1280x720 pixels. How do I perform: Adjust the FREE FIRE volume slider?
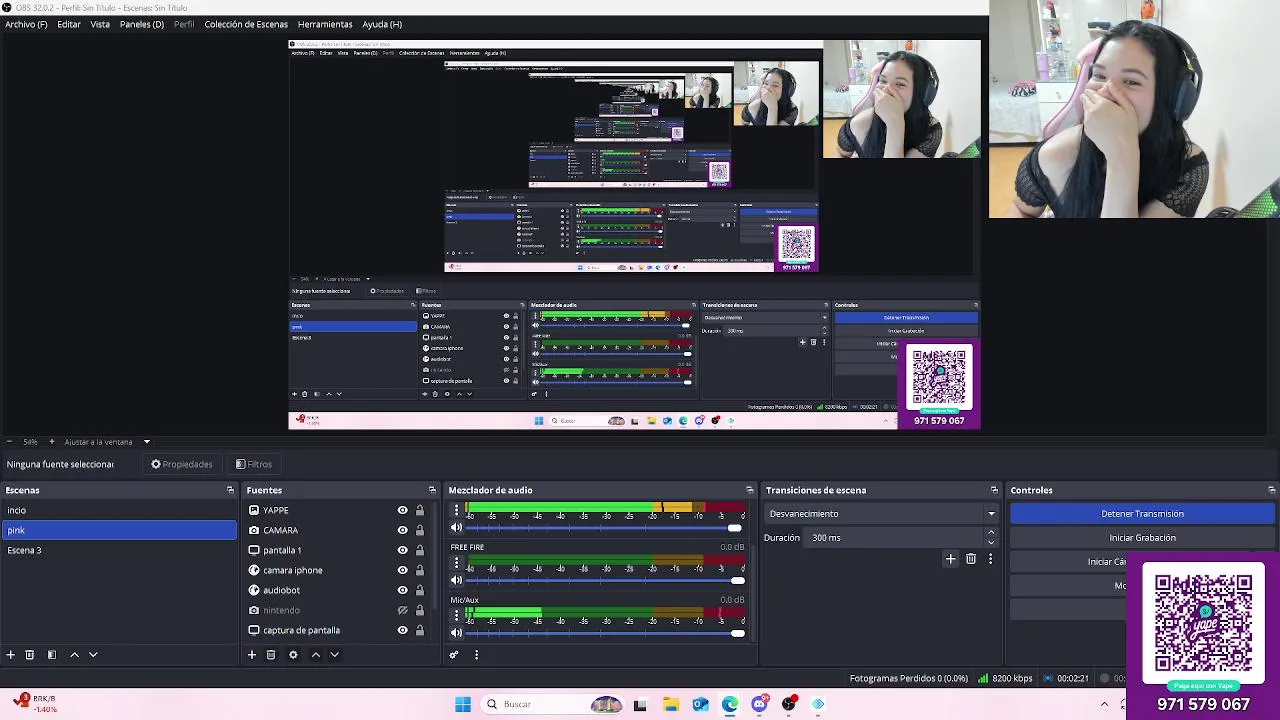tap(605, 580)
